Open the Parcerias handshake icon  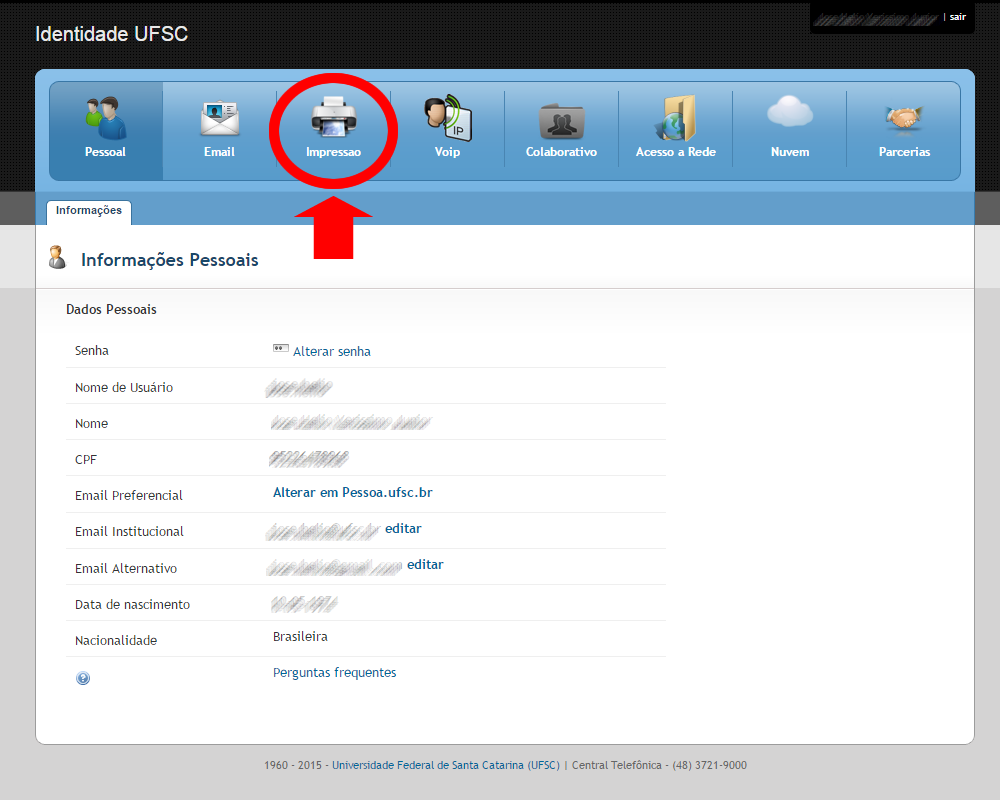click(x=904, y=118)
